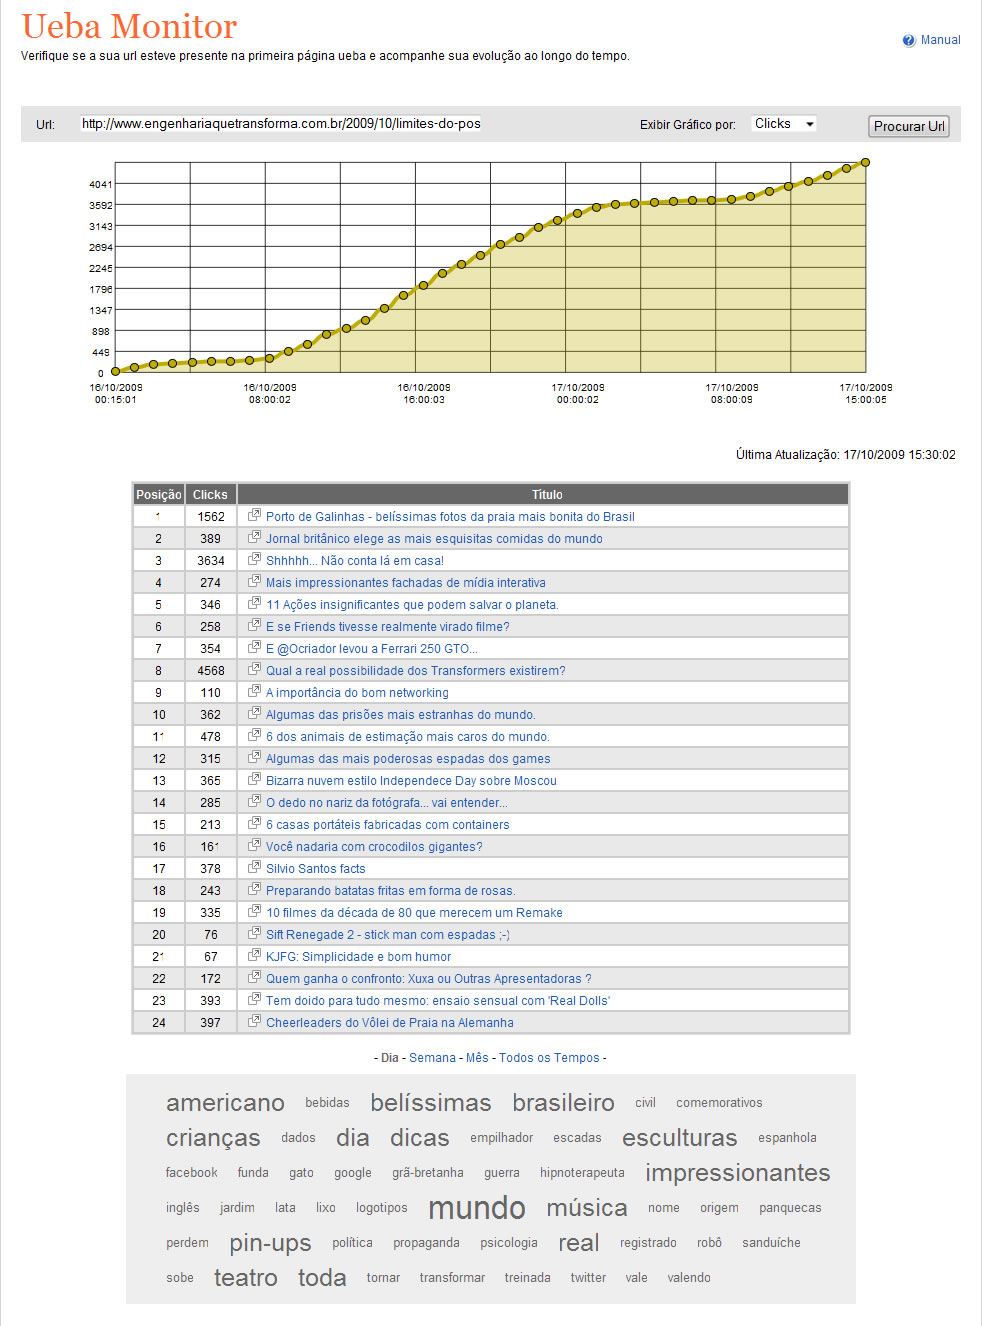Click external link icon beside Transformers row
Screen dimensions: 982x1326
pos(254,670)
